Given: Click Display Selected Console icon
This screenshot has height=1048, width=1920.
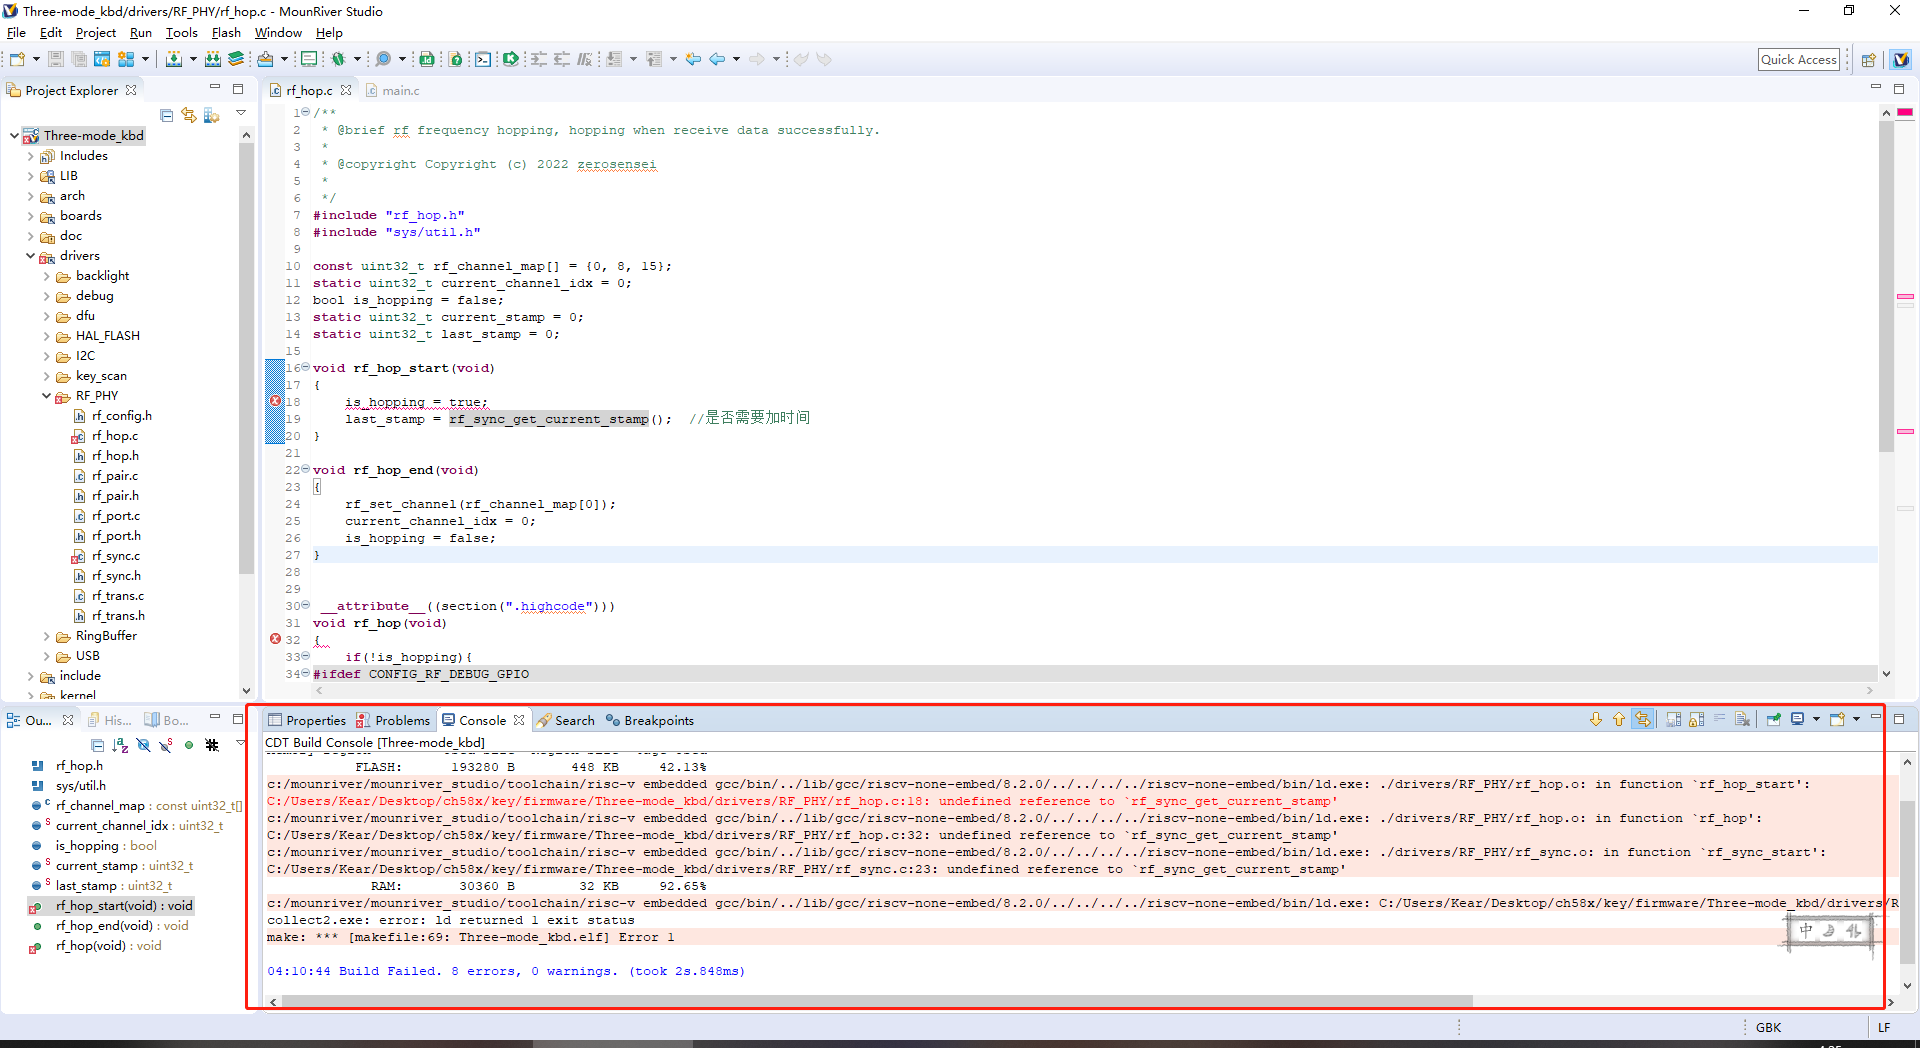Looking at the screenshot, I should pos(1798,720).
